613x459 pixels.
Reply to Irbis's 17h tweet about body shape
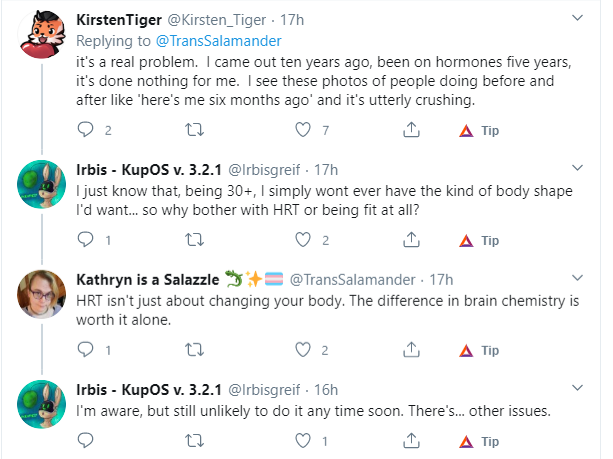coord(85,239)
